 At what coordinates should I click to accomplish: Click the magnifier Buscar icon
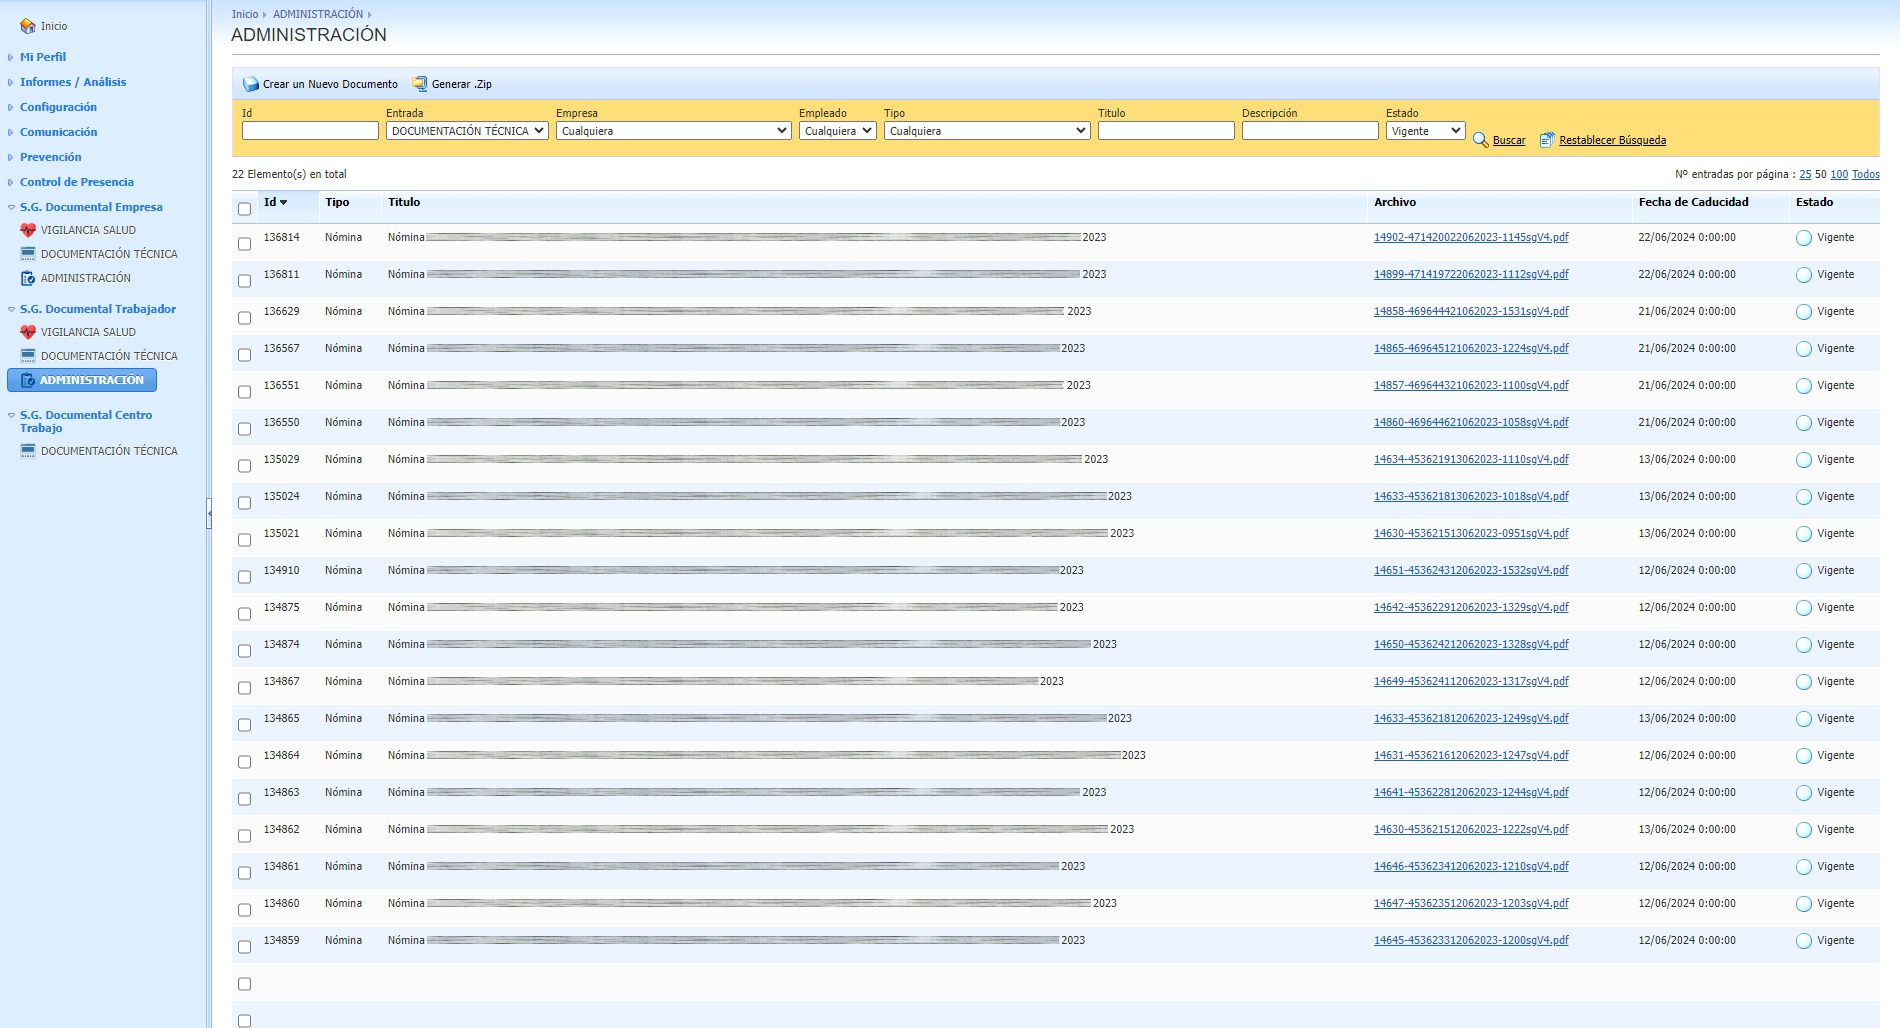(x=1480, y=140)
